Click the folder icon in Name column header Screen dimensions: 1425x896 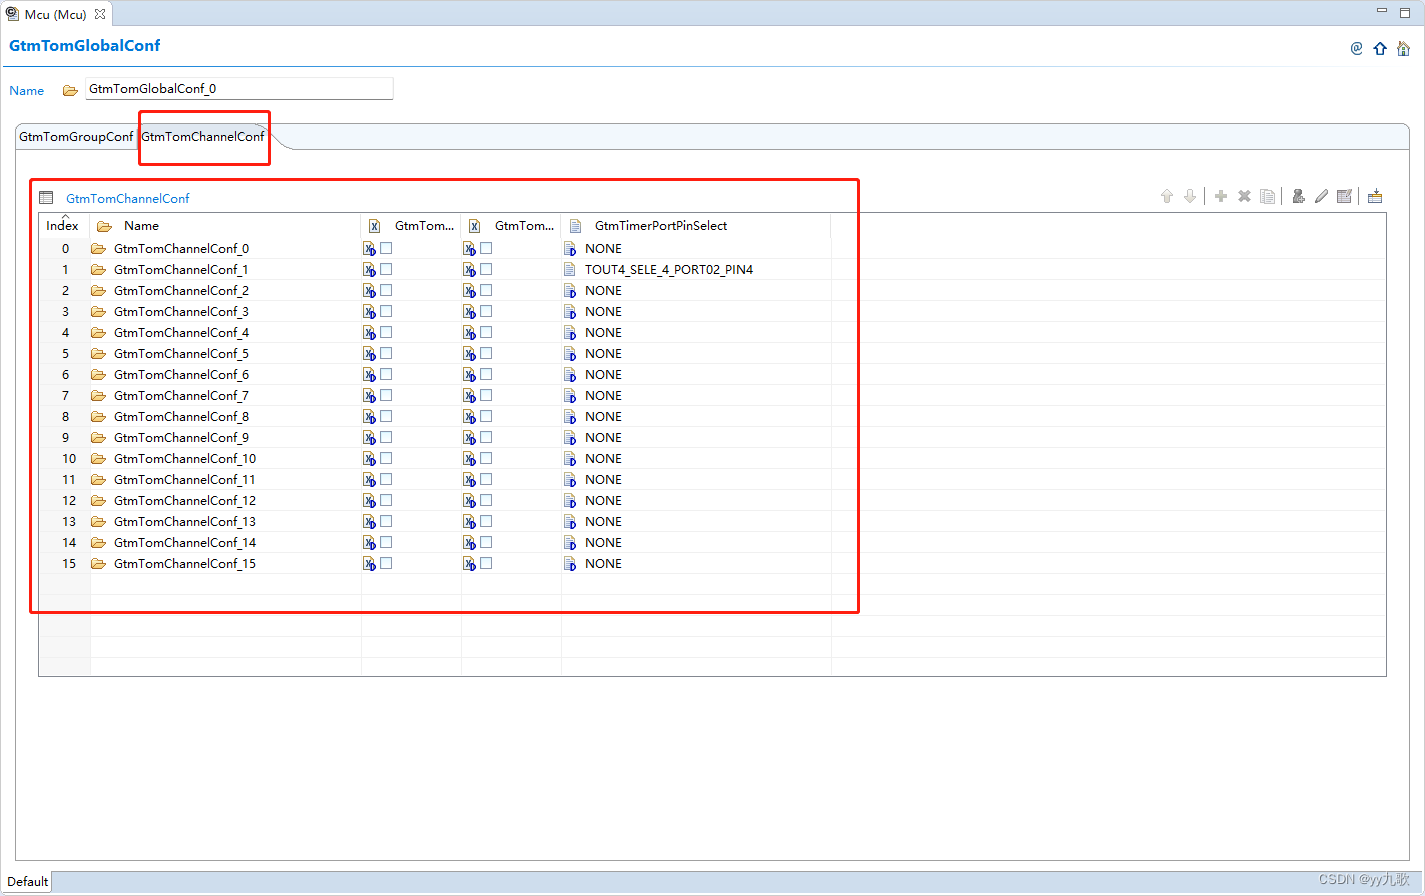104,226
